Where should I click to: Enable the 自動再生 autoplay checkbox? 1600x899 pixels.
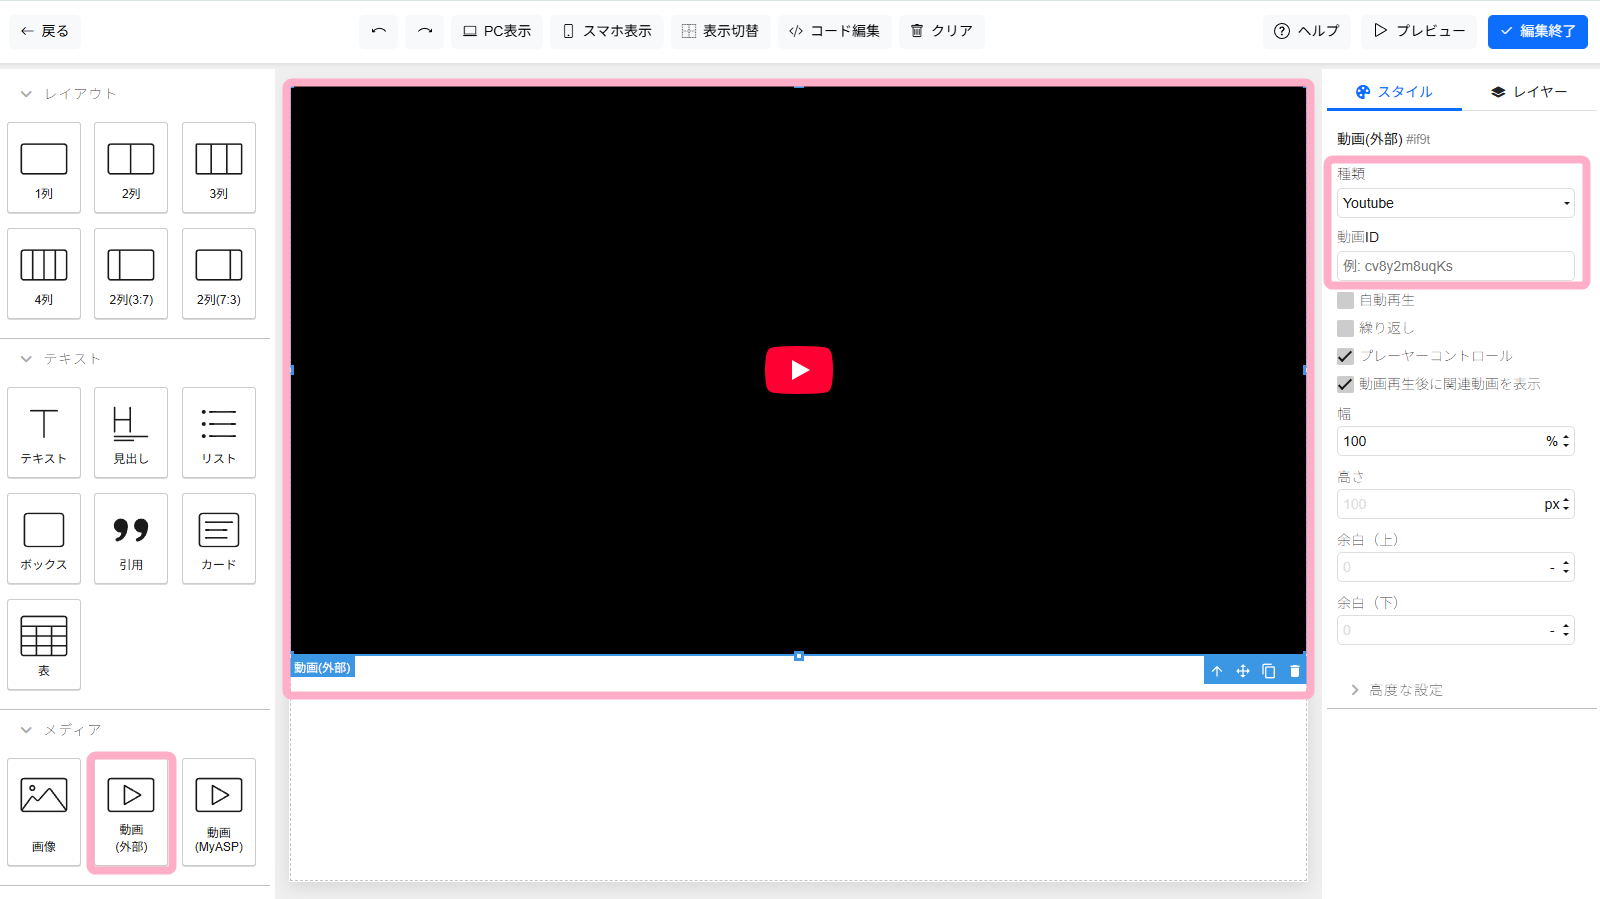tap(1346, 300)
